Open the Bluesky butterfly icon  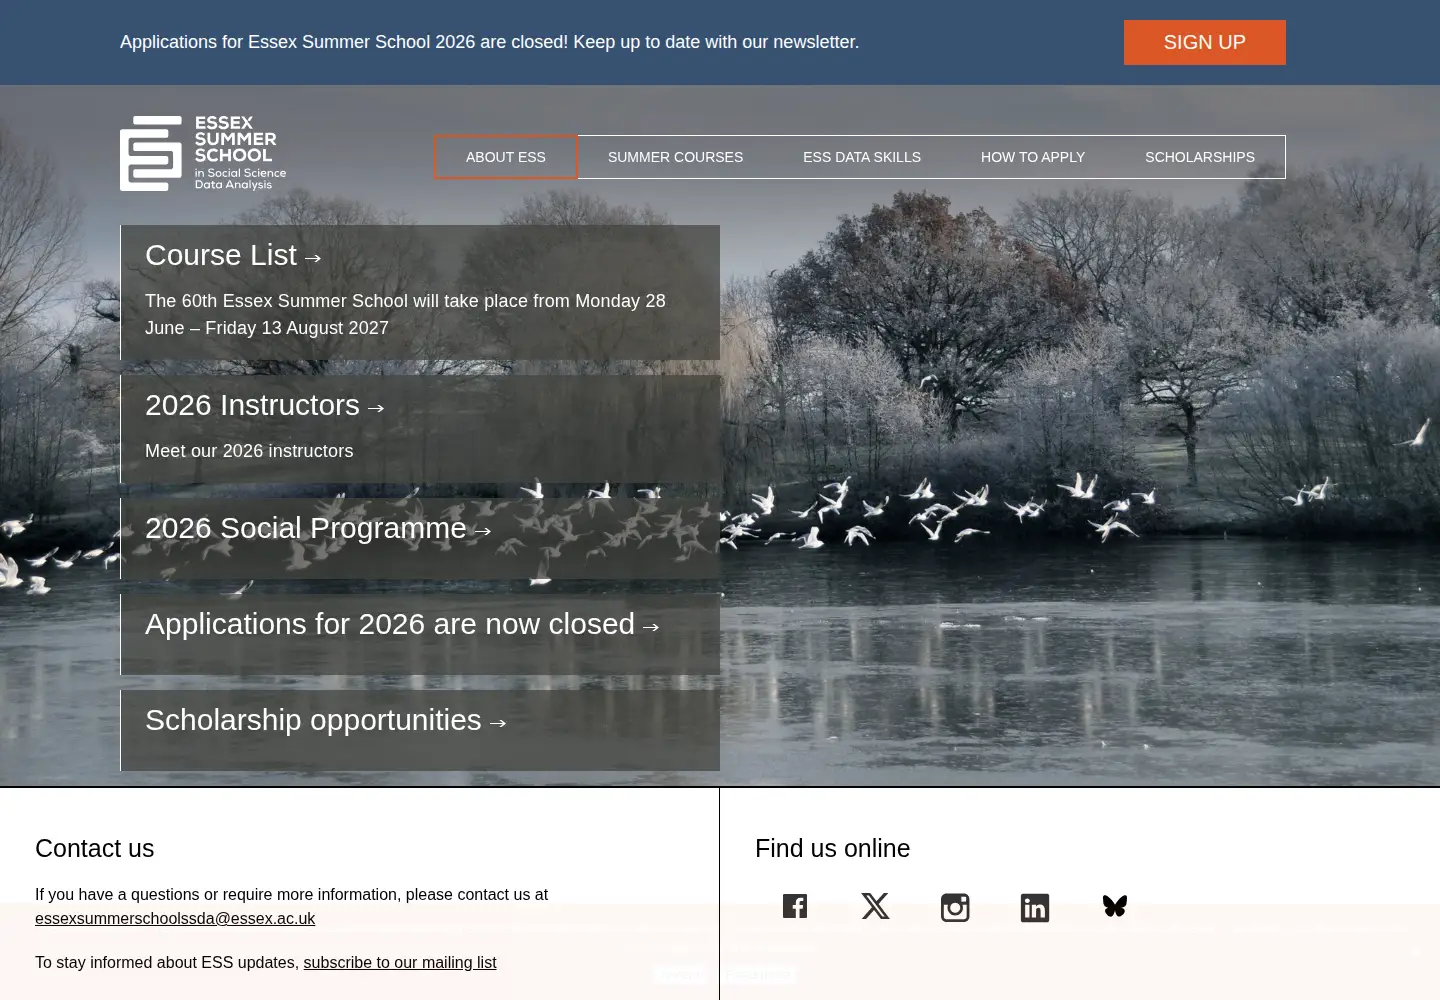pyautogui.click(x=1115, y=906)
